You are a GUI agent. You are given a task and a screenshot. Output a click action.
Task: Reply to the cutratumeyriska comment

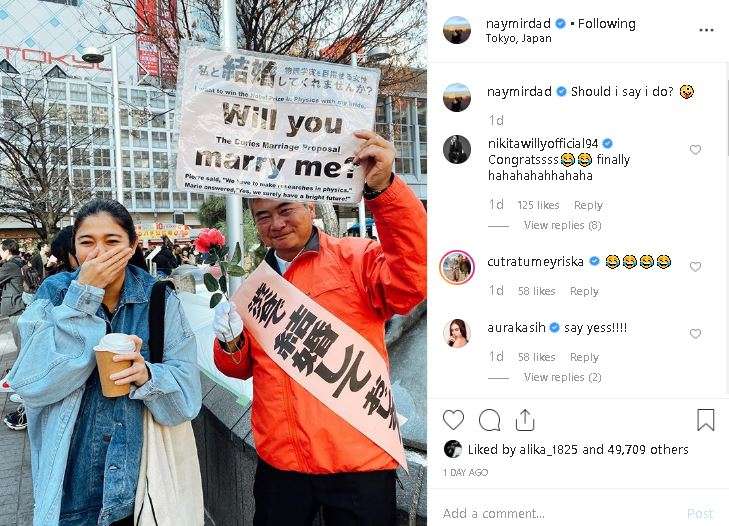pos(584,291)
